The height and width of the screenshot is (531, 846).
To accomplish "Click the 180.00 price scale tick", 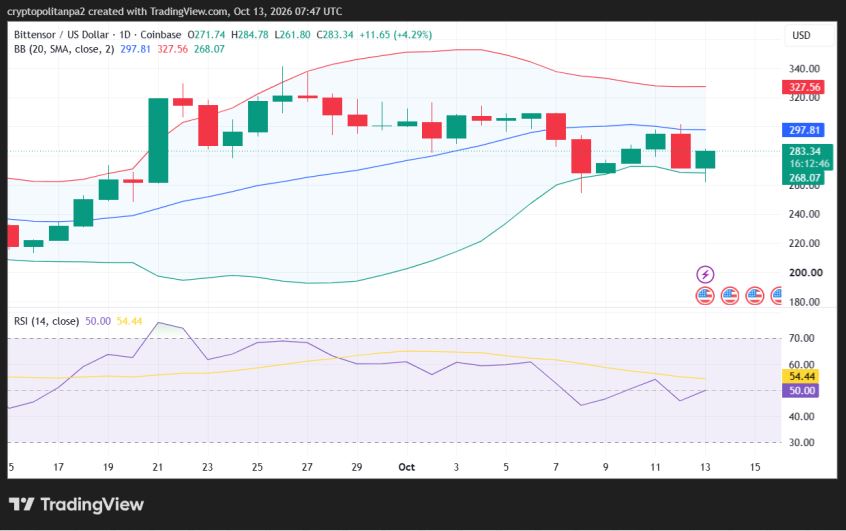I will pyautogui.click(x=804, y=302).
